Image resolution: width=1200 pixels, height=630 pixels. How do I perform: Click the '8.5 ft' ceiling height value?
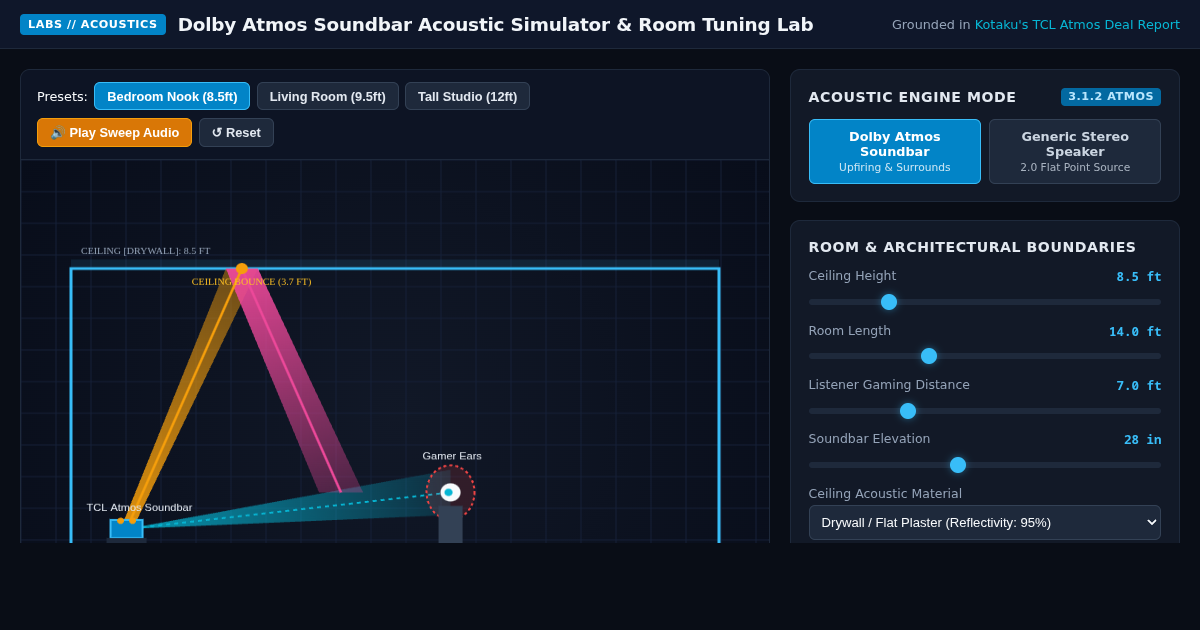coord(1139,277)
